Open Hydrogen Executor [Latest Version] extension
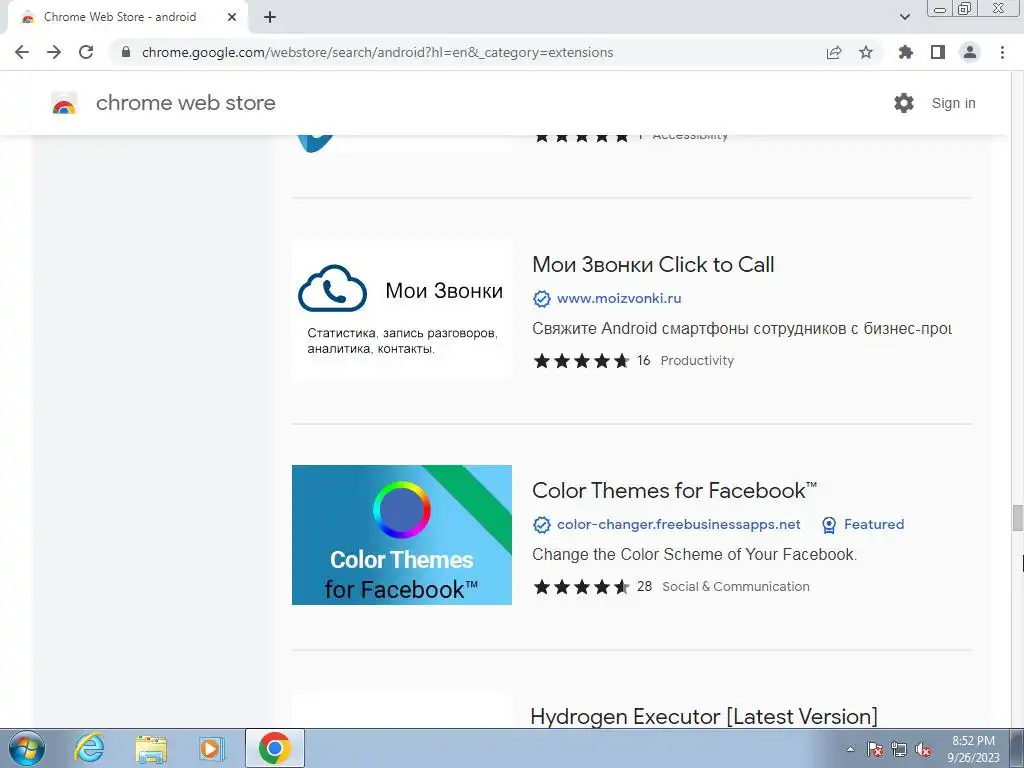The image size is (1024, 768). (x=704, y=716)
